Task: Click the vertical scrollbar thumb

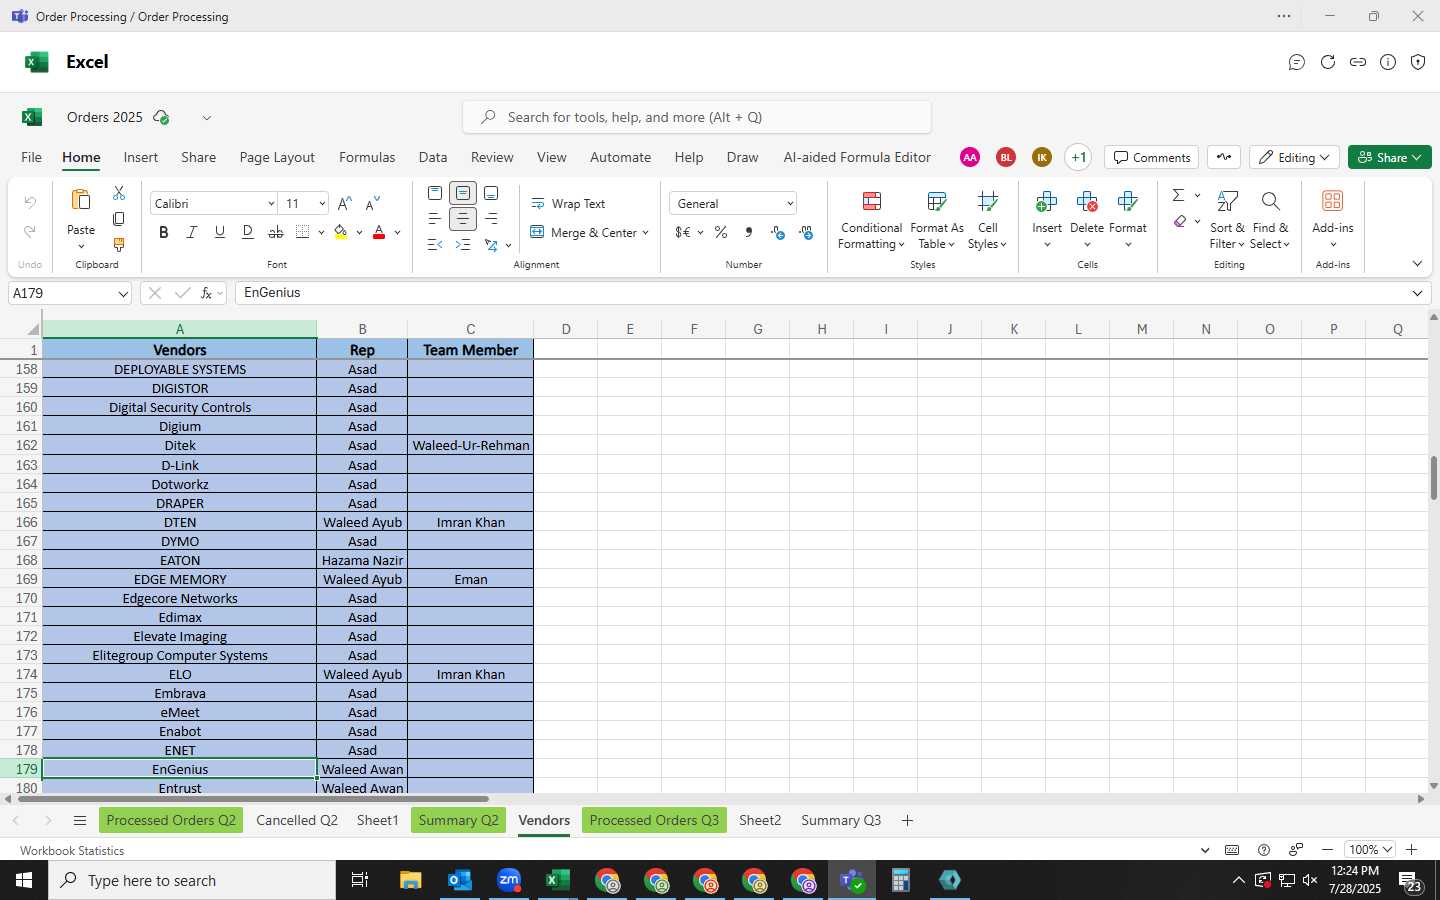Action: (1433, 478)
